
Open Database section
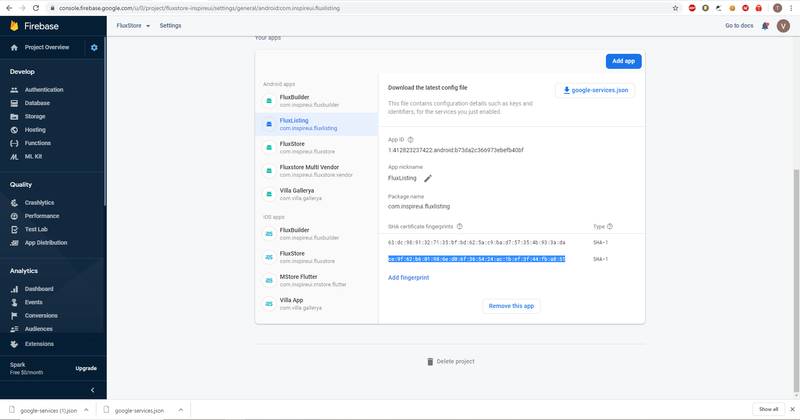37,103
